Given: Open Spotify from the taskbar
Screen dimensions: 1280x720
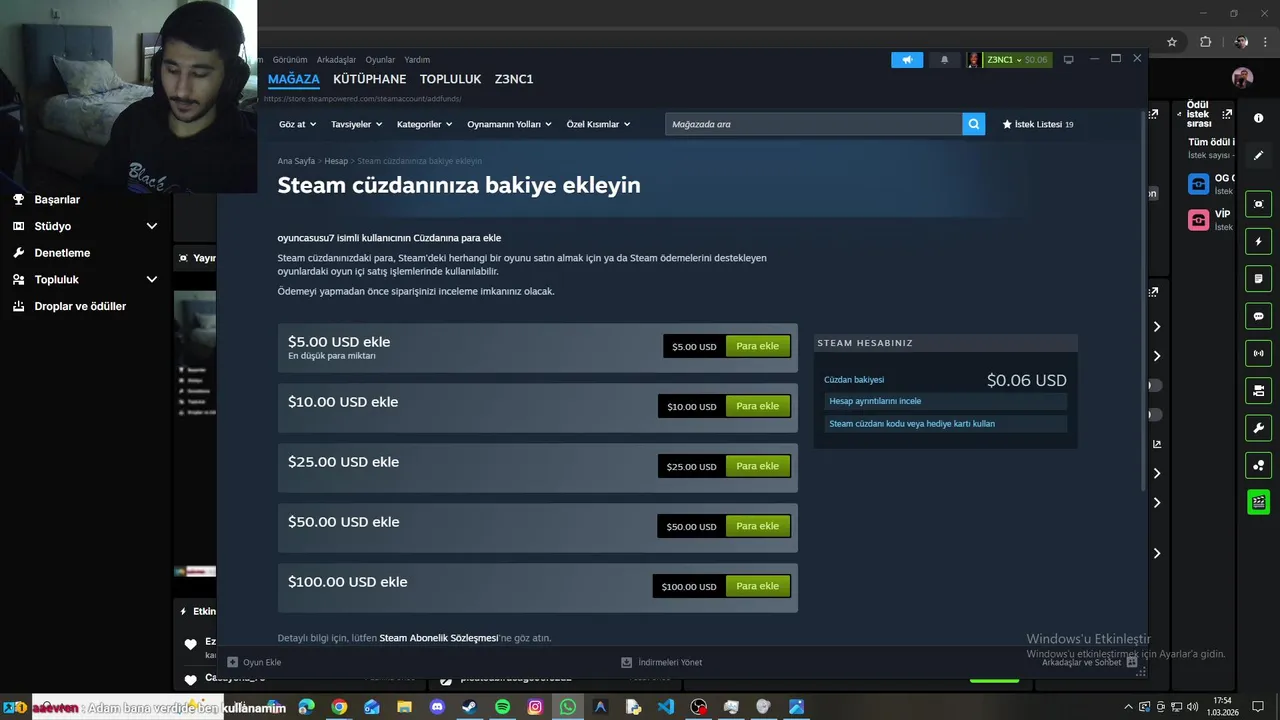Looking at the screenshot, I should (502, 707).
